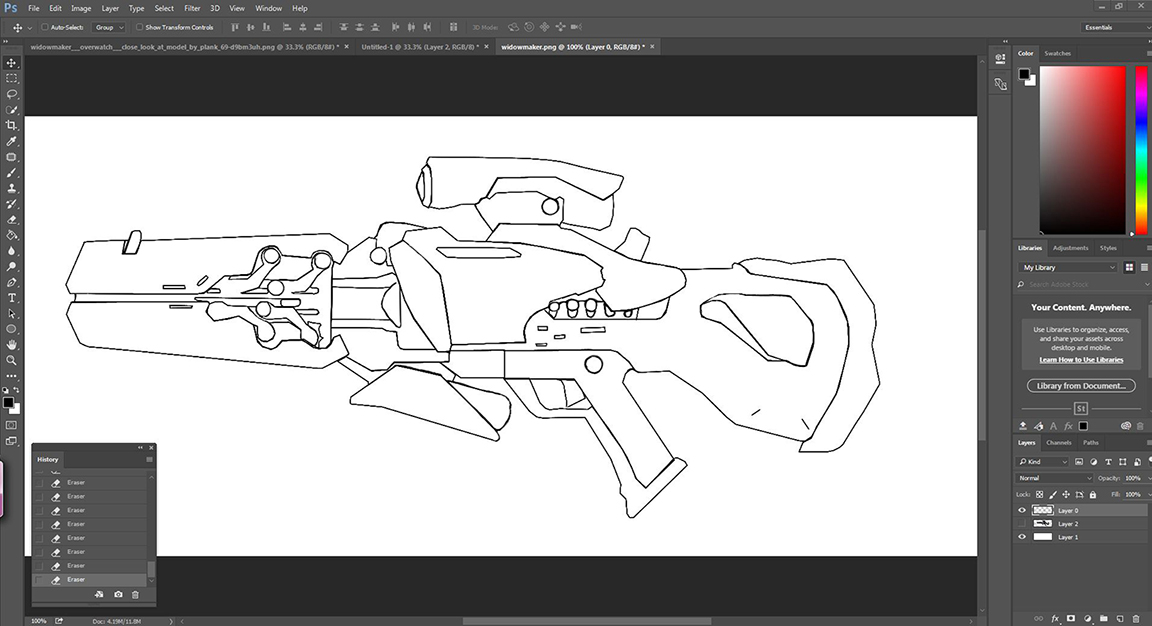Select the Hand tool
Screen dimensions: 1152x626
point(12,345)
